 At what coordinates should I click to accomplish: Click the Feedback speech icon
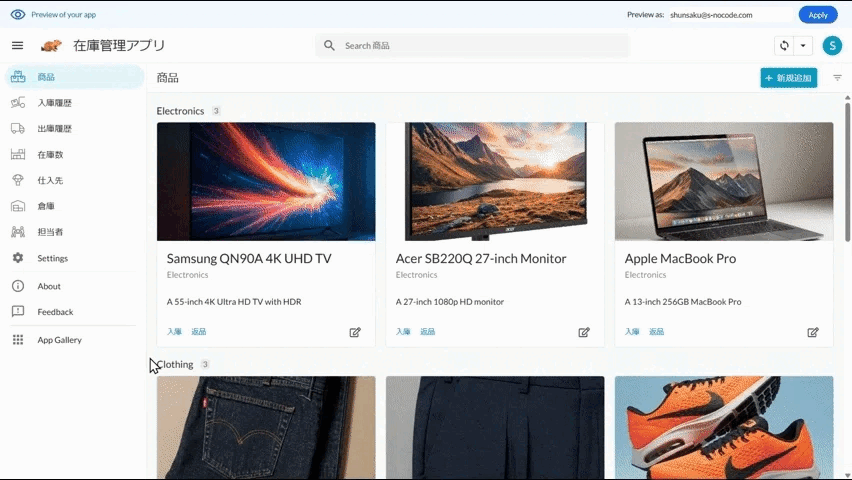pos(18,311)
